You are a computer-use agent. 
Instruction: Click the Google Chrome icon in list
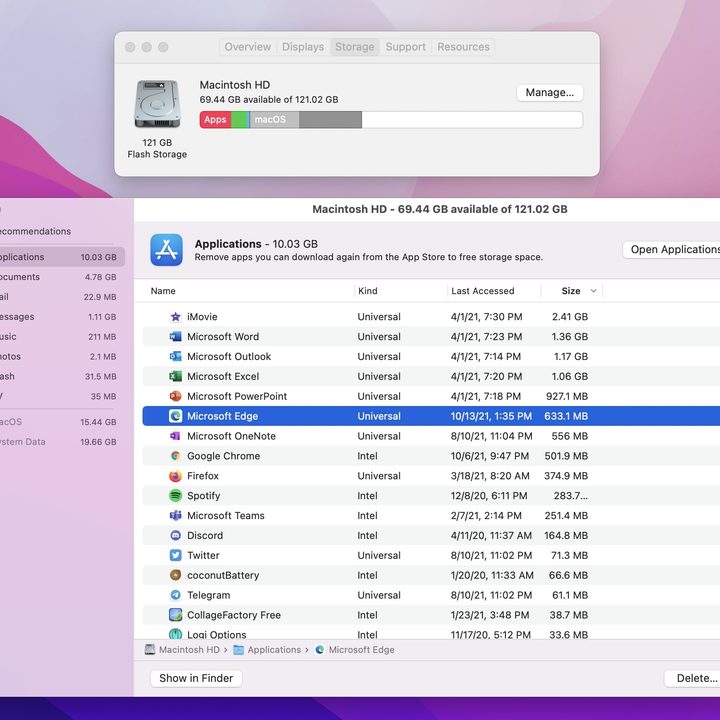(x=175, y=456)
